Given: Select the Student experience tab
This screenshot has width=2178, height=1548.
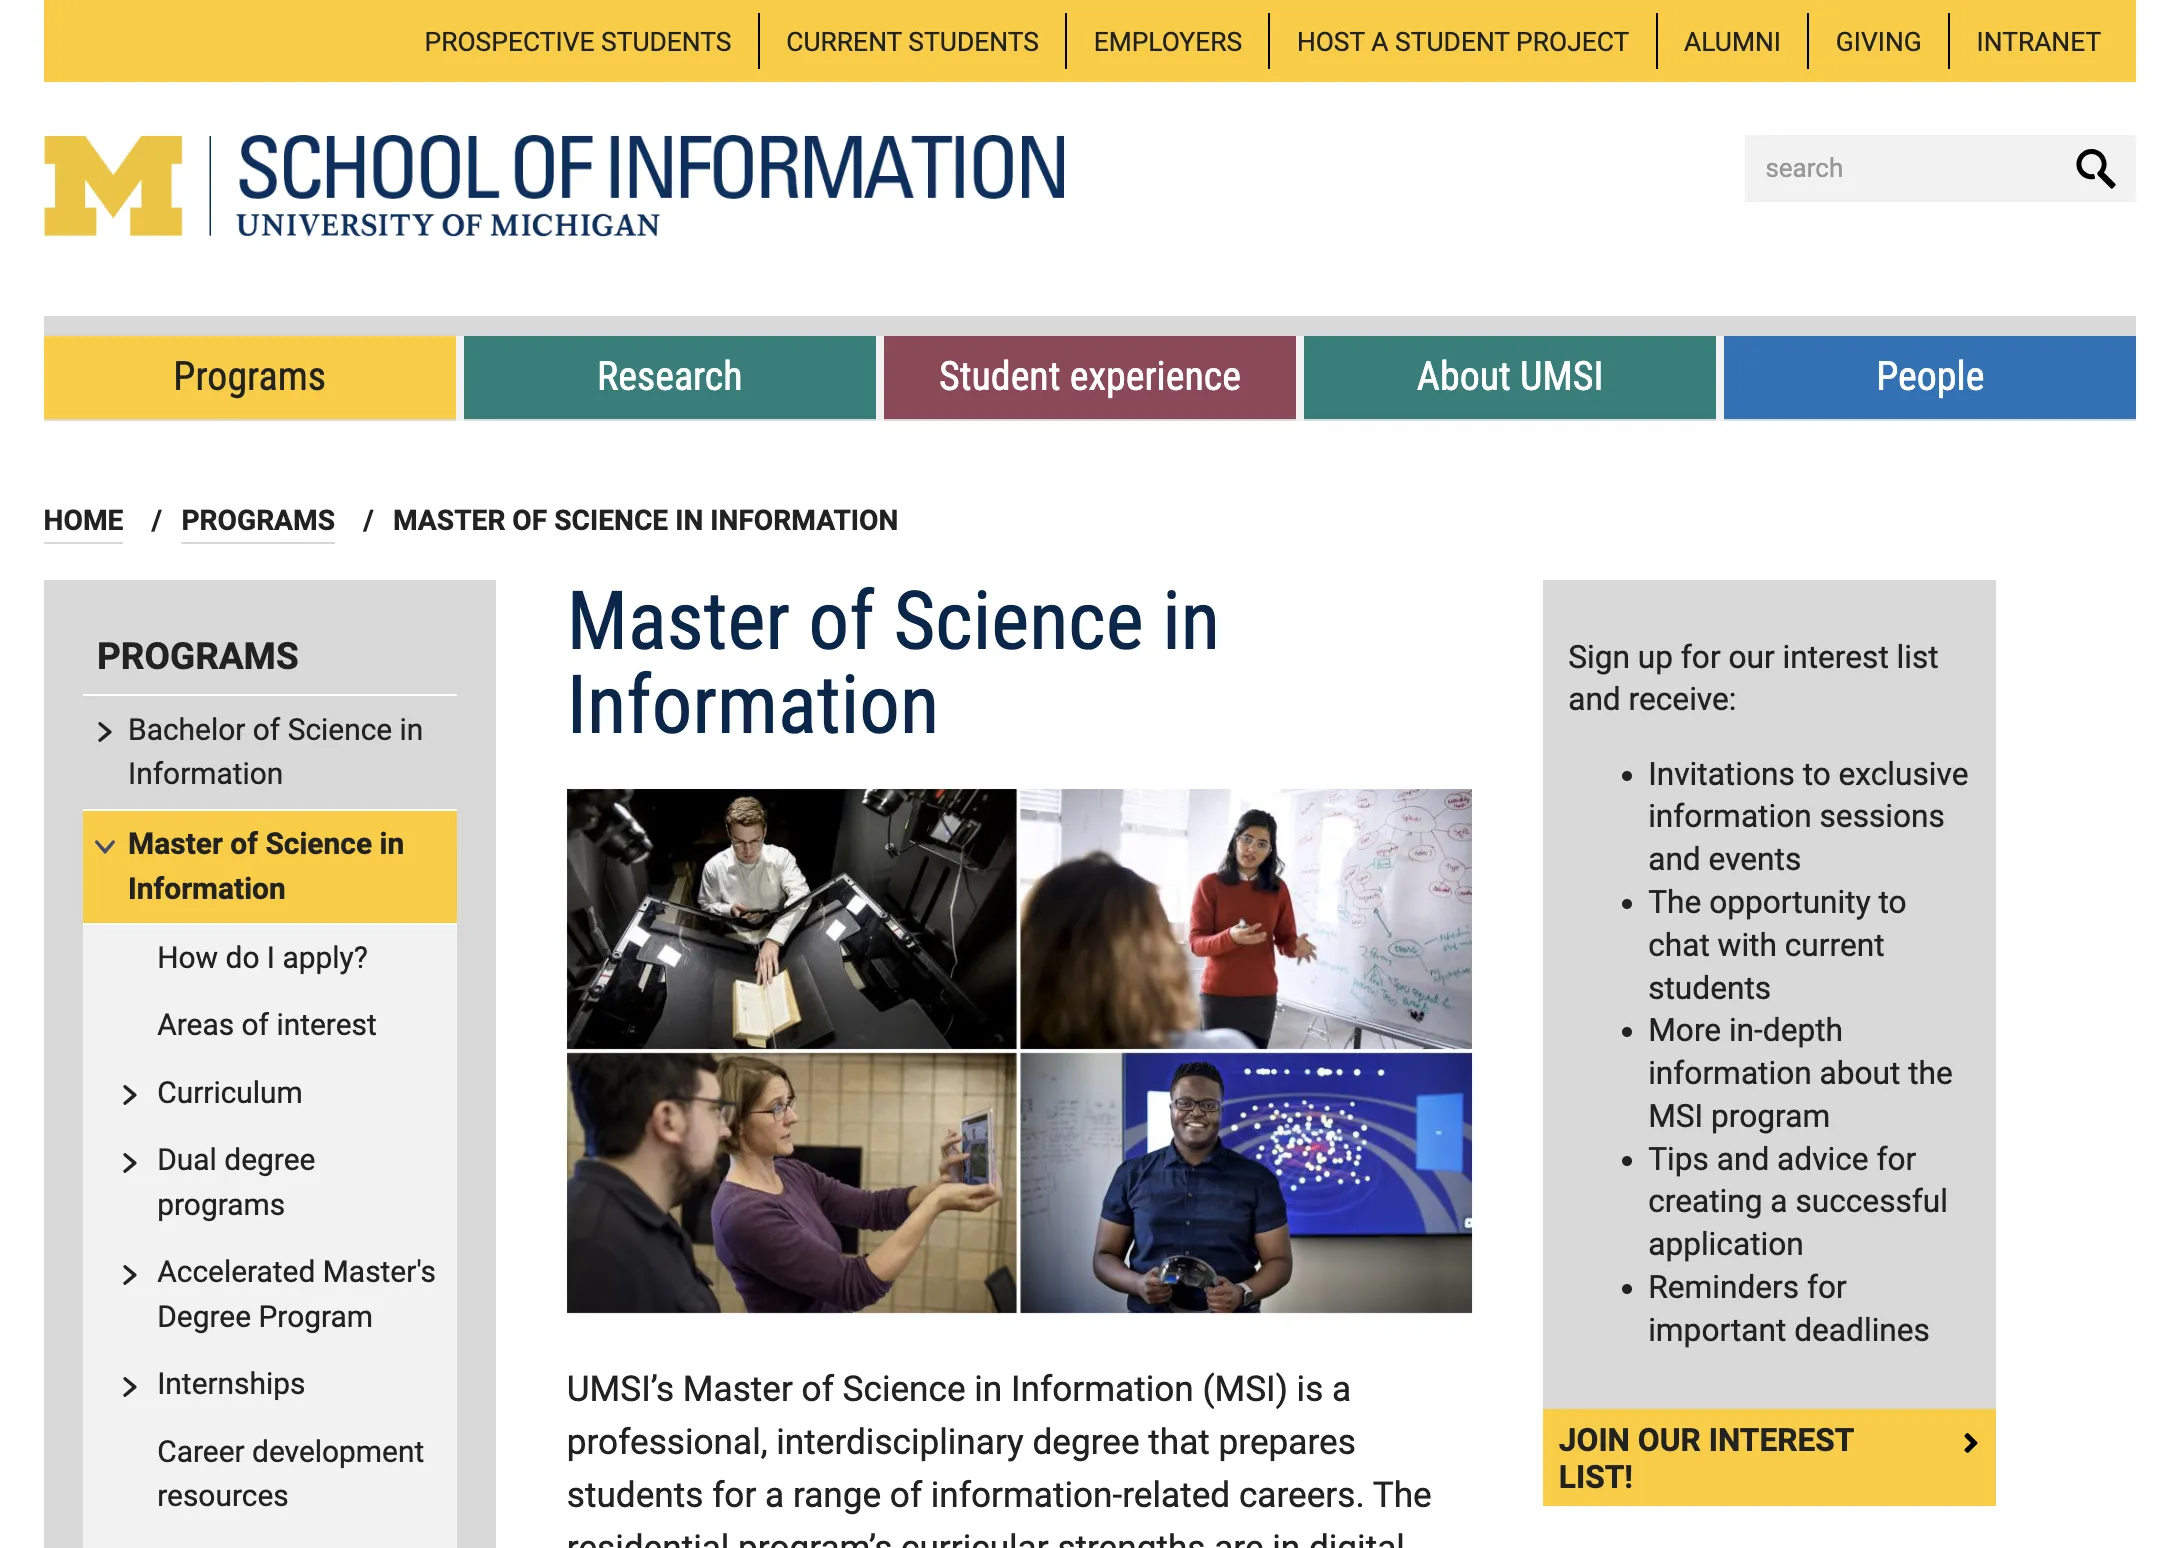Looking at the screenshot, I should point(1089,377).
